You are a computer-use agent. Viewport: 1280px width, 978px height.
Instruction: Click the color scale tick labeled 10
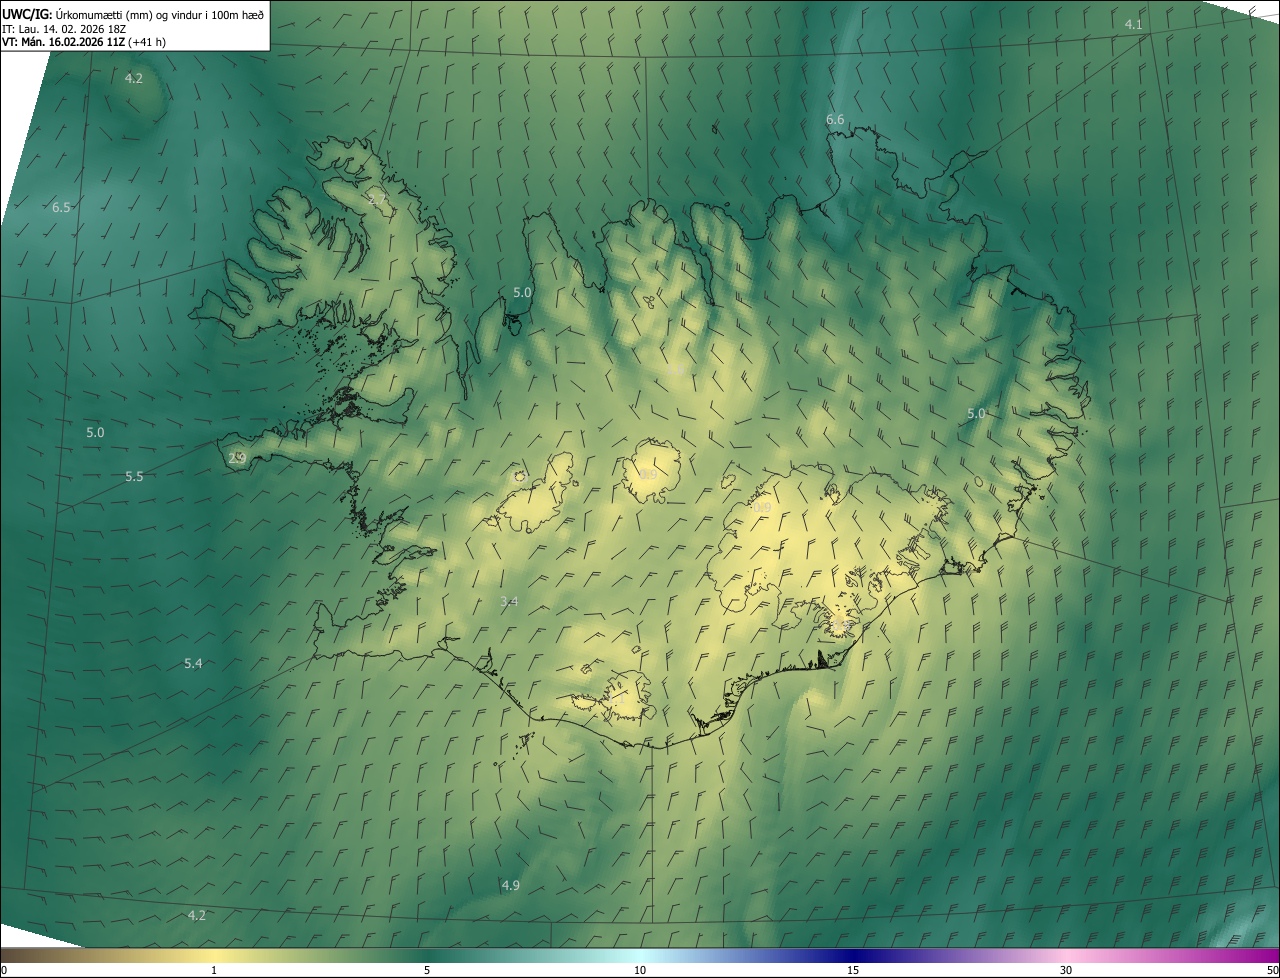(640, 970)
